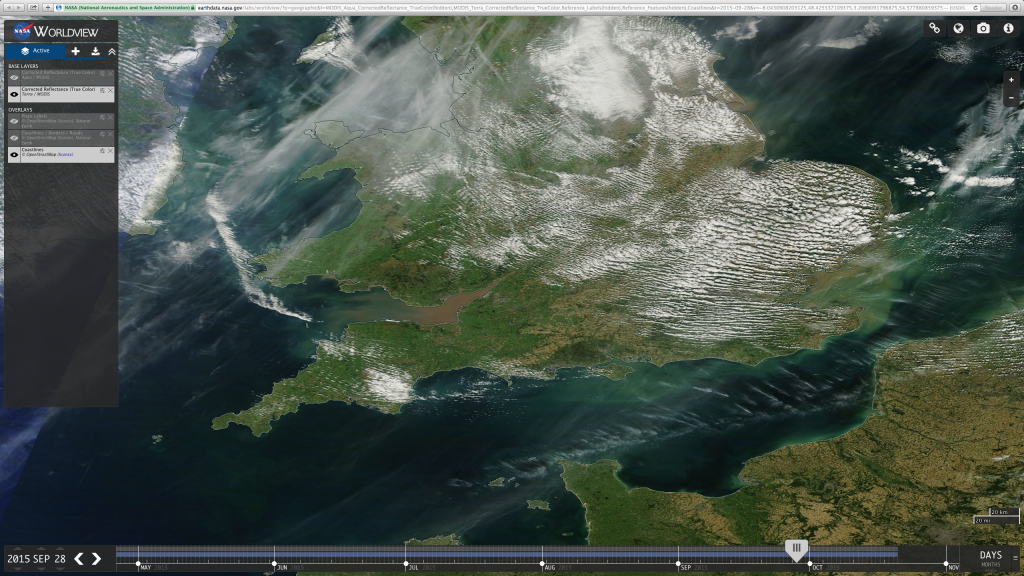
Task: Open options for Aqua/MODIS layer
Action: click(x=102, y=74)
